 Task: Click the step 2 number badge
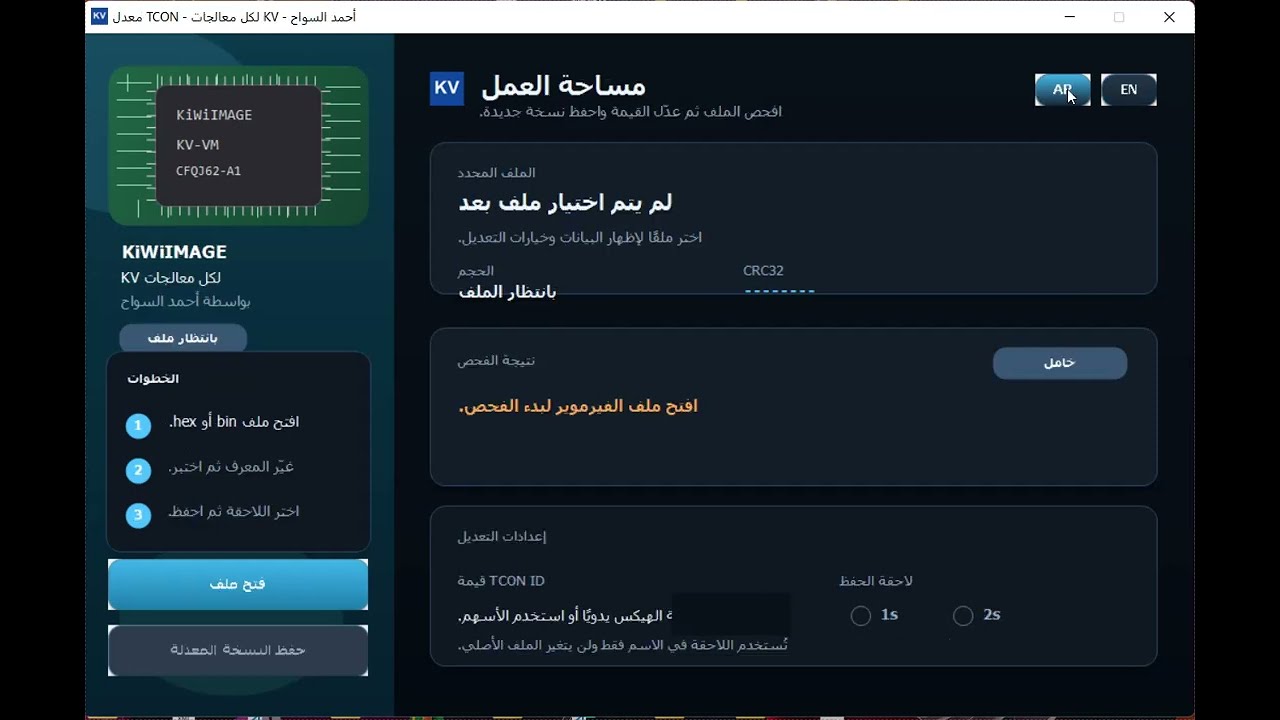coord(138,470)
